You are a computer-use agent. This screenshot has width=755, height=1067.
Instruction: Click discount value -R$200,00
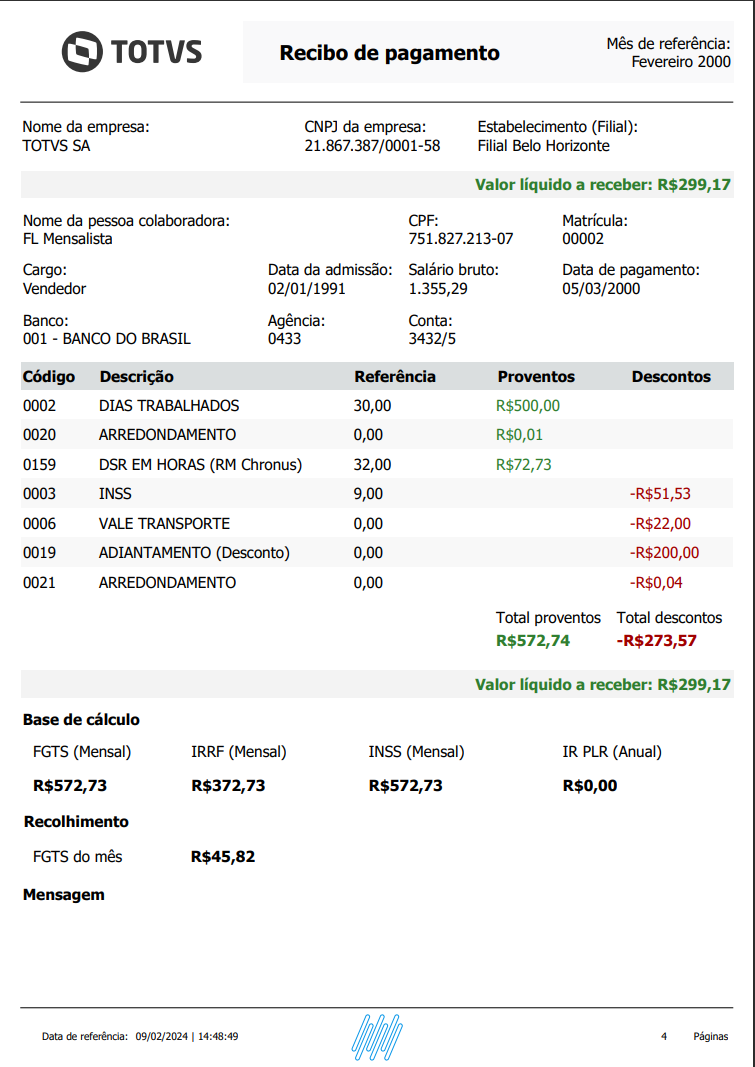(665, 553)
